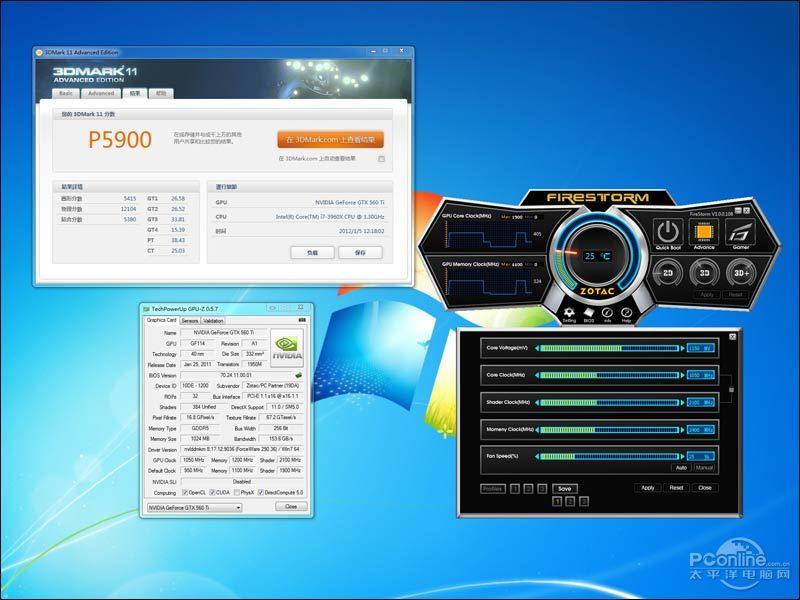Click the Save button in FireStorm

tap(565, 488)
